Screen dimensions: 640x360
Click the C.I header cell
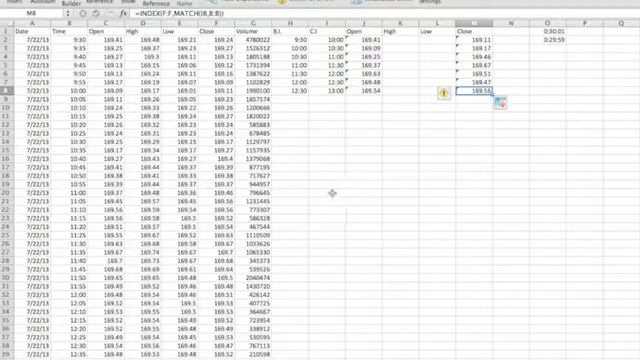327,31
